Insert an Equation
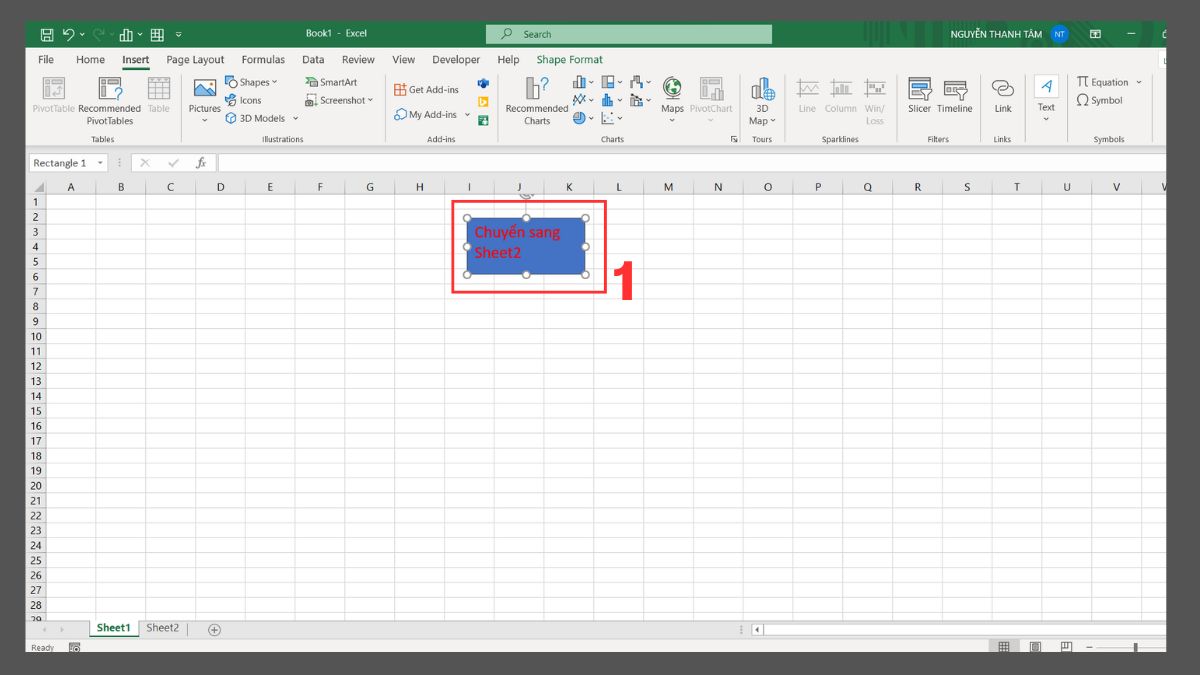Image resolution: width=1200 pixels, height=675 pixels. point(1102,81)
